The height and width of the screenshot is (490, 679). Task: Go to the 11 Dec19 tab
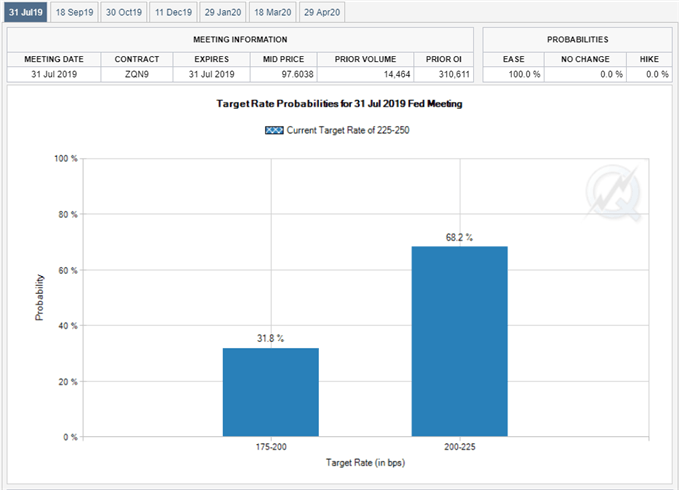(x=173, y=12)
